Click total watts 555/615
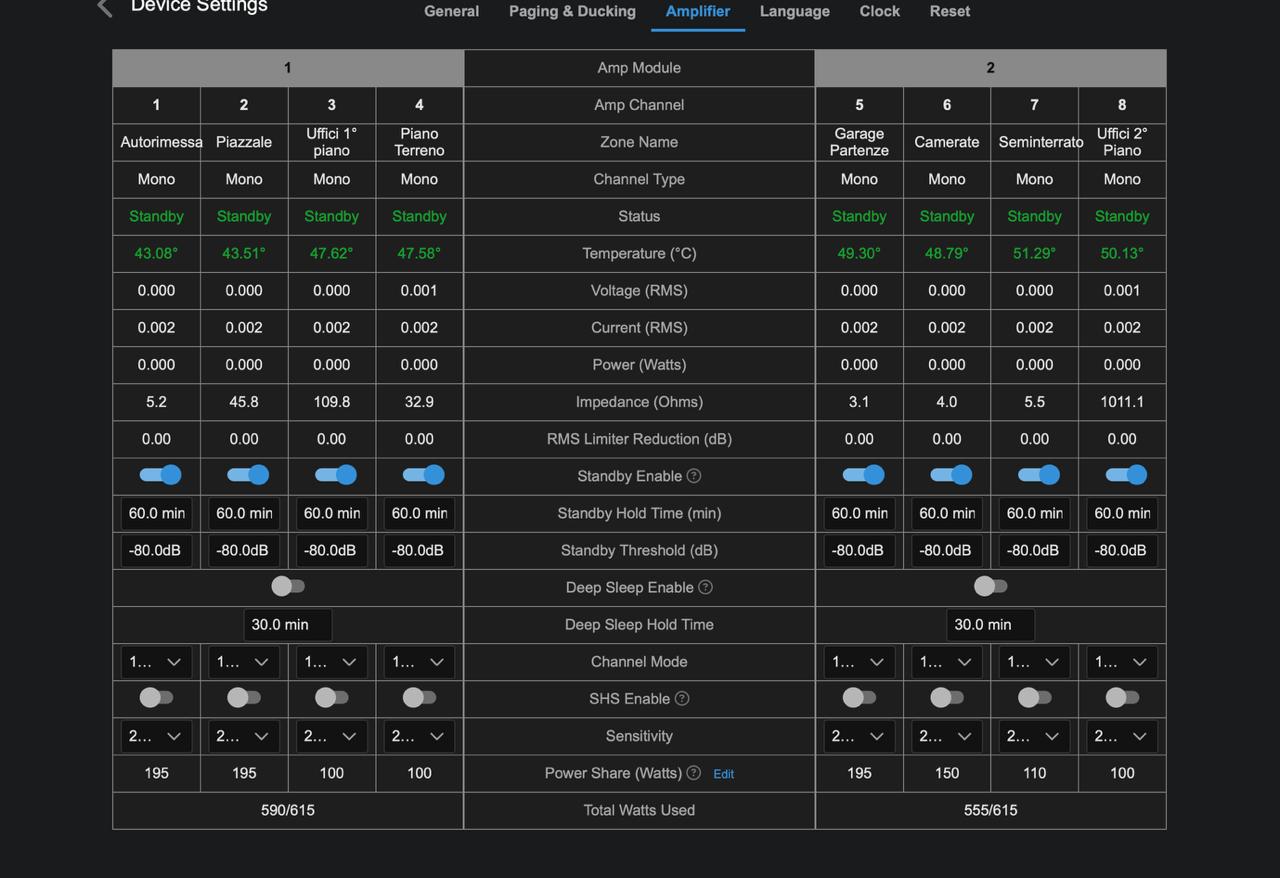 [x=991, y=810]
